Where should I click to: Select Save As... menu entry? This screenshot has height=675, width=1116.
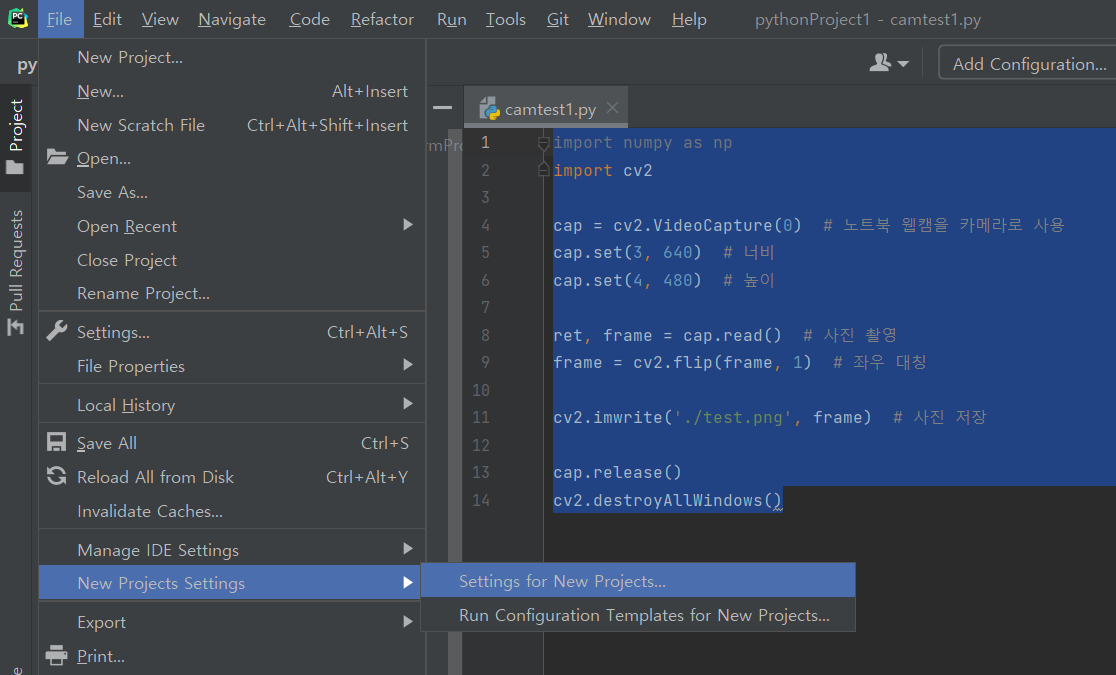232,192
